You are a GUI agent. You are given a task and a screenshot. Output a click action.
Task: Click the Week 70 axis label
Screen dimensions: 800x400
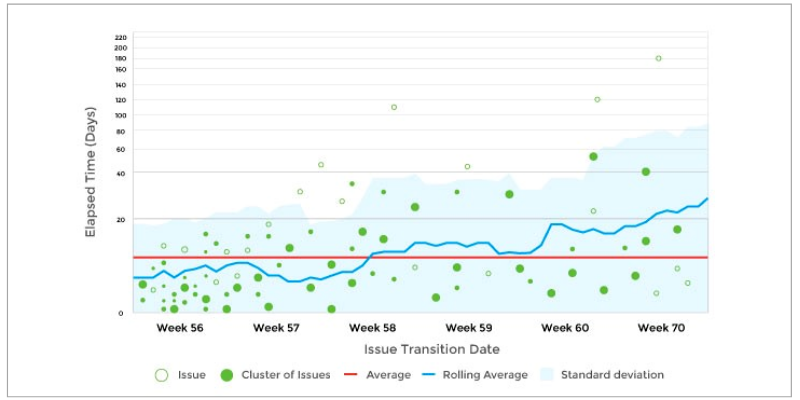(660, 327)
